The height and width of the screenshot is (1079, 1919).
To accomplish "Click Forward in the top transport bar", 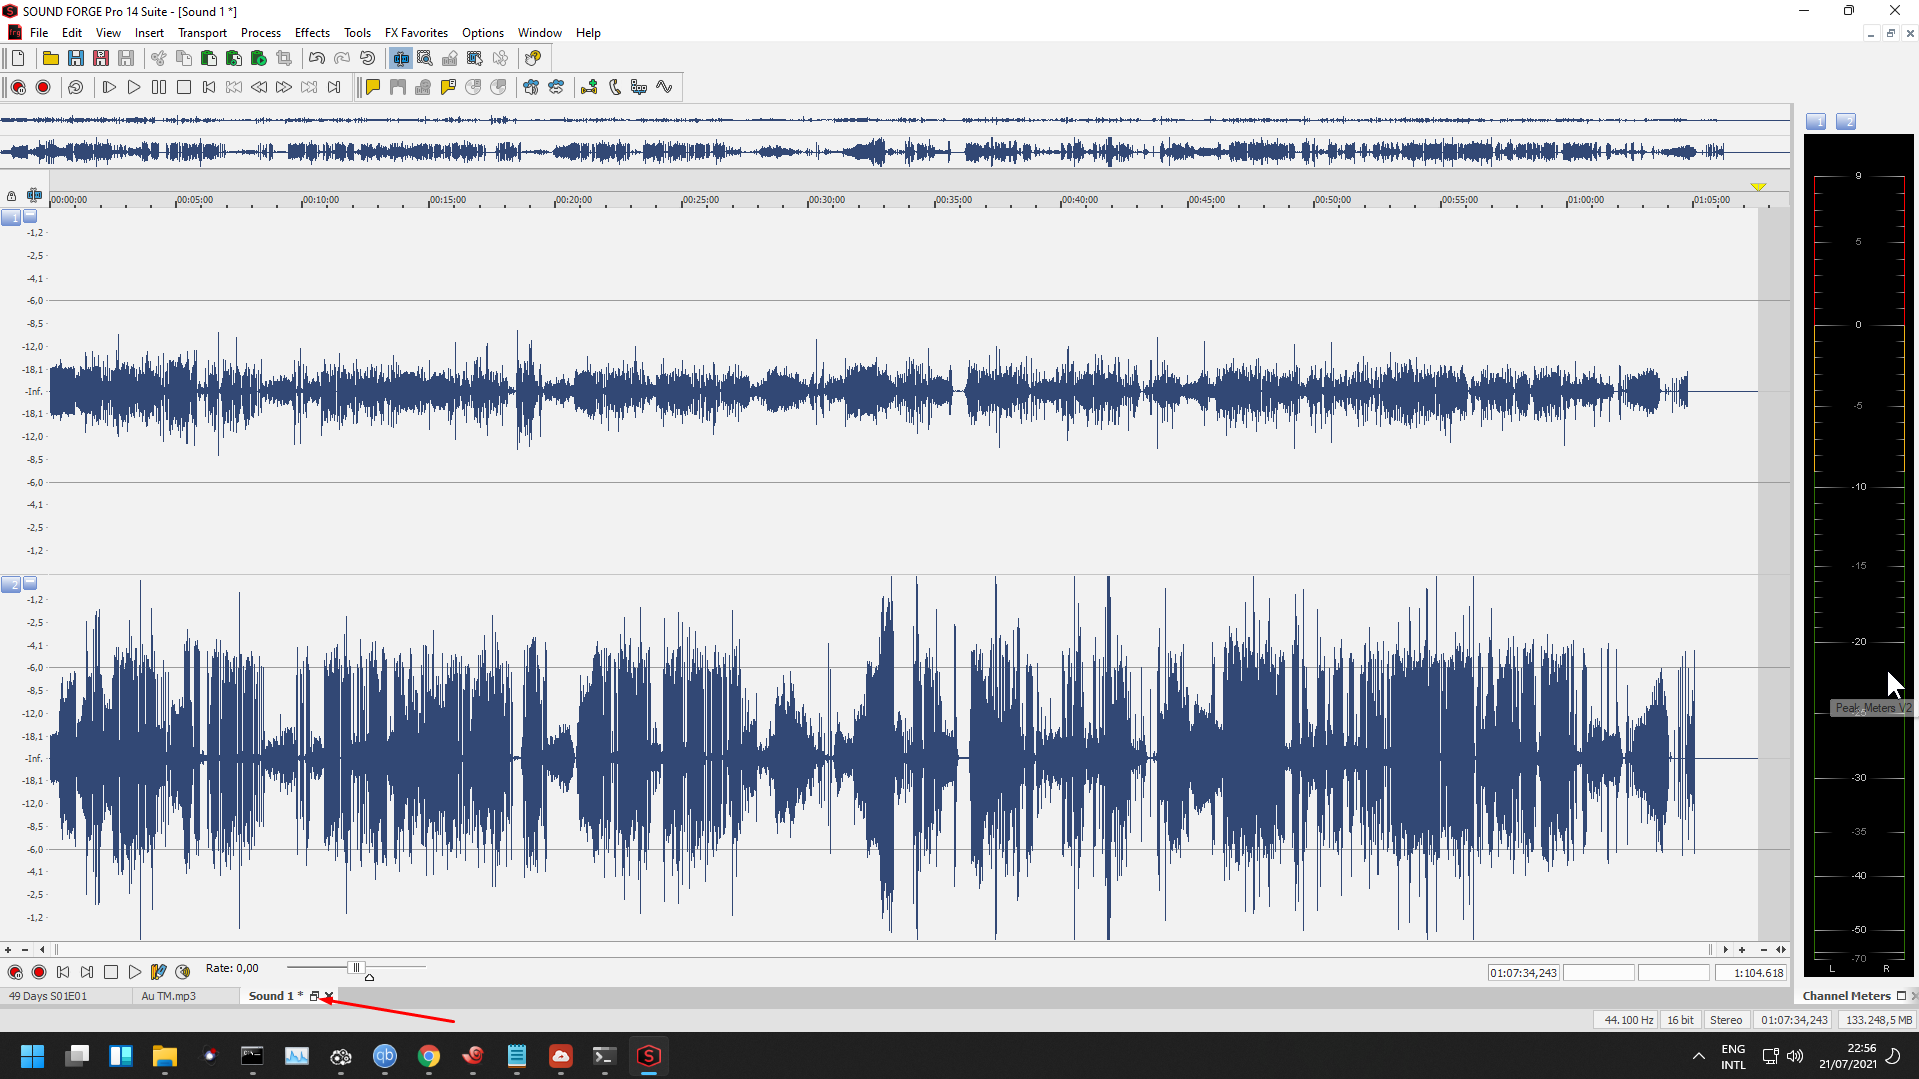I will 284,87.
